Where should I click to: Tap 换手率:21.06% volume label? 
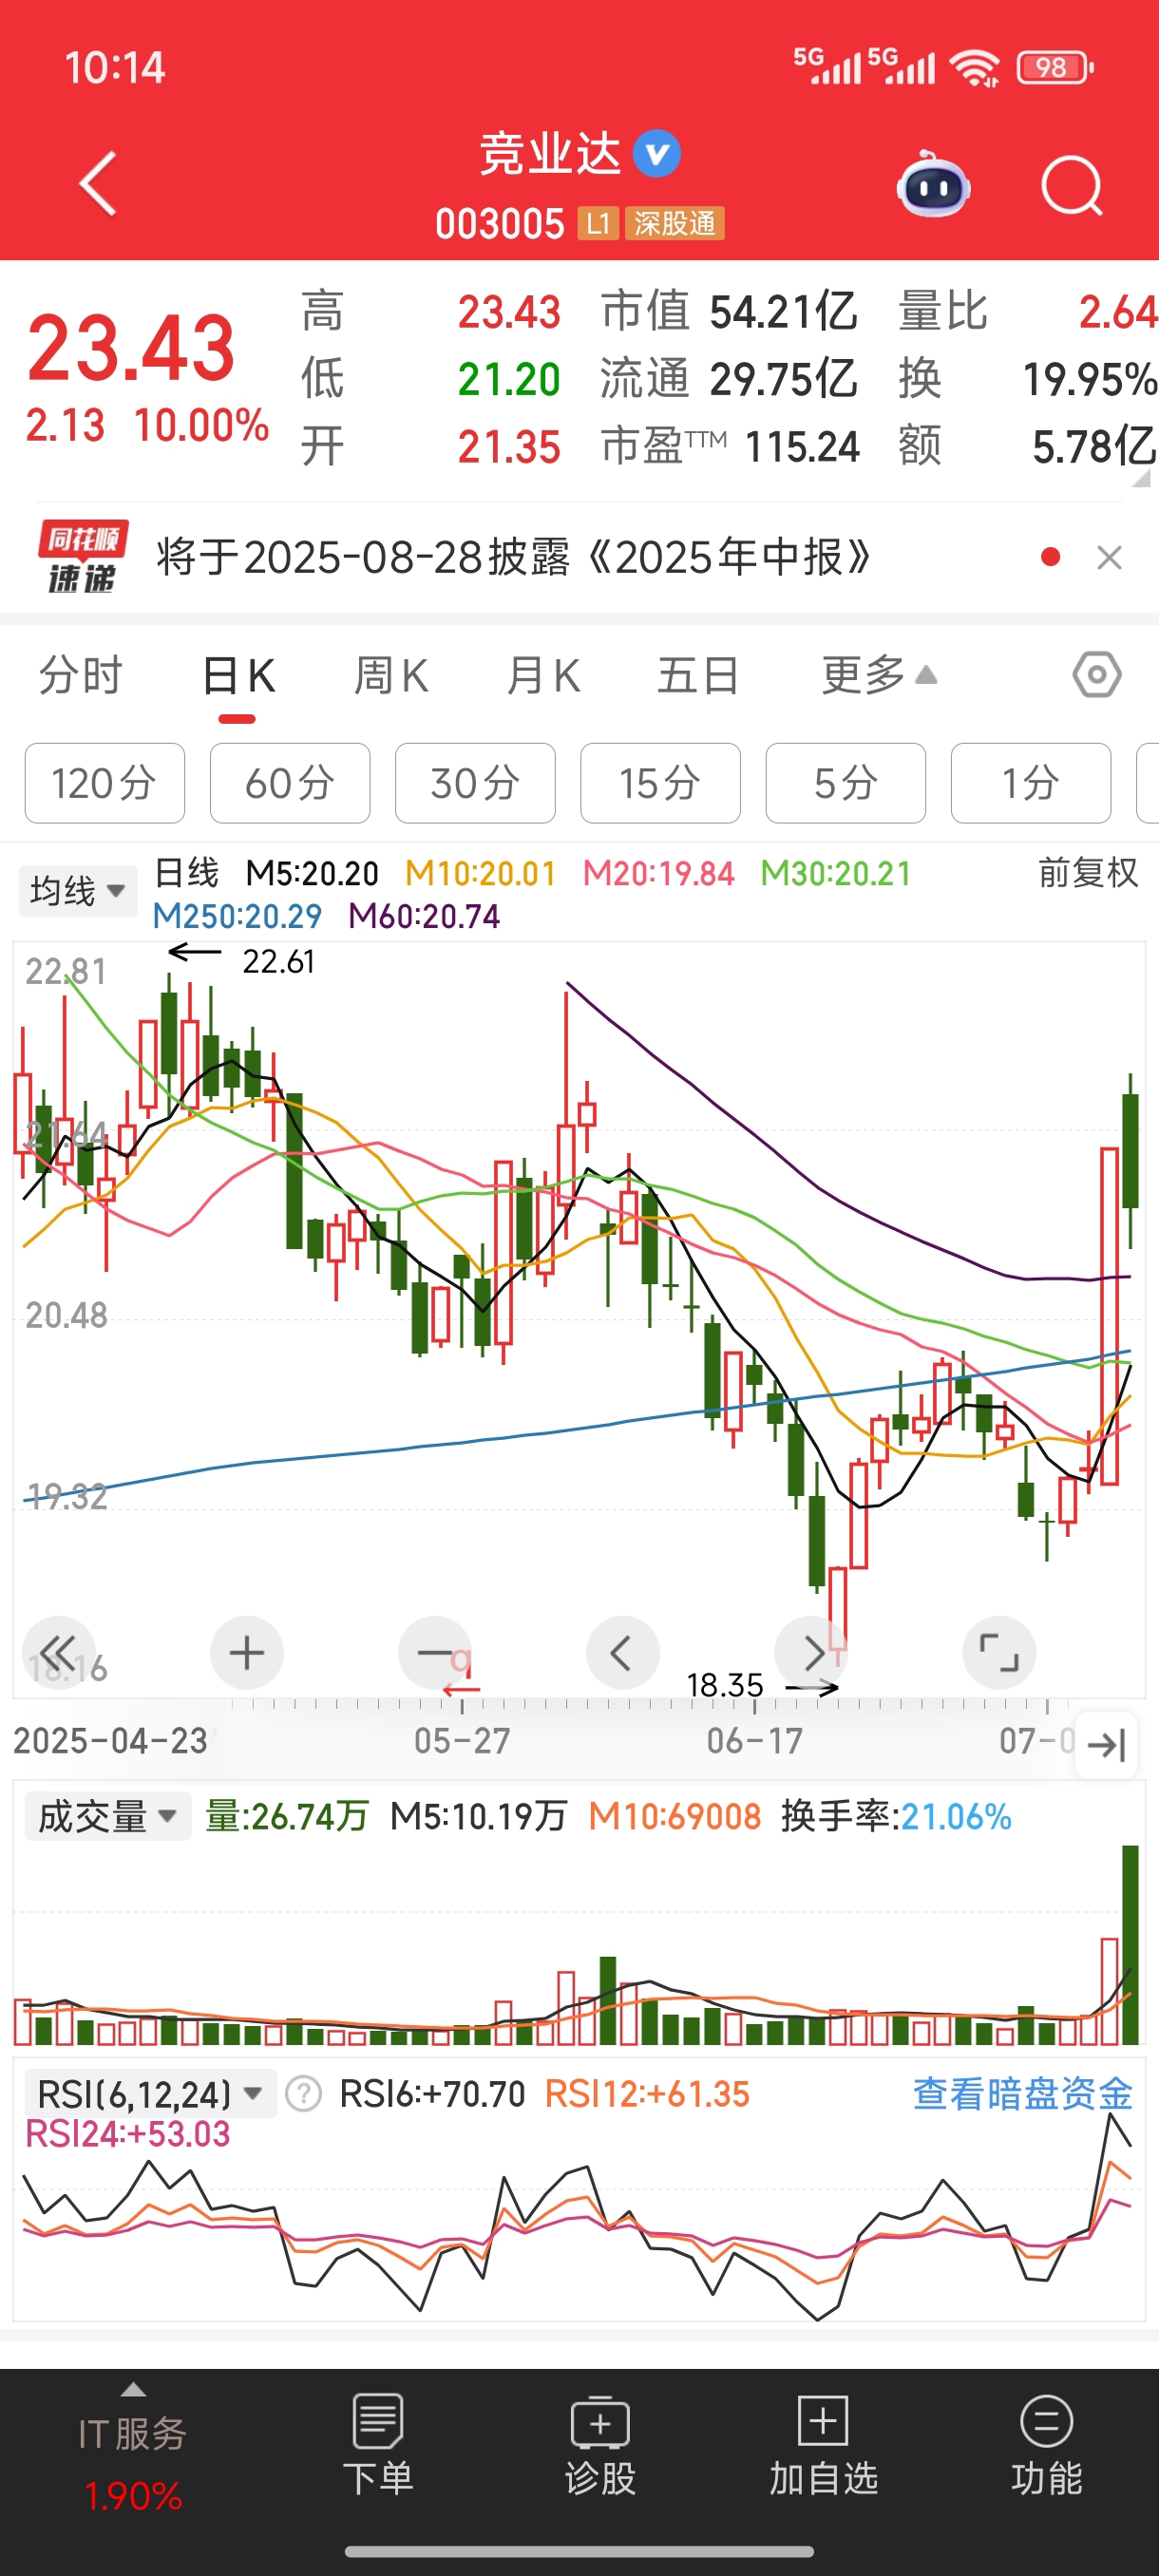coord(896,1816)
